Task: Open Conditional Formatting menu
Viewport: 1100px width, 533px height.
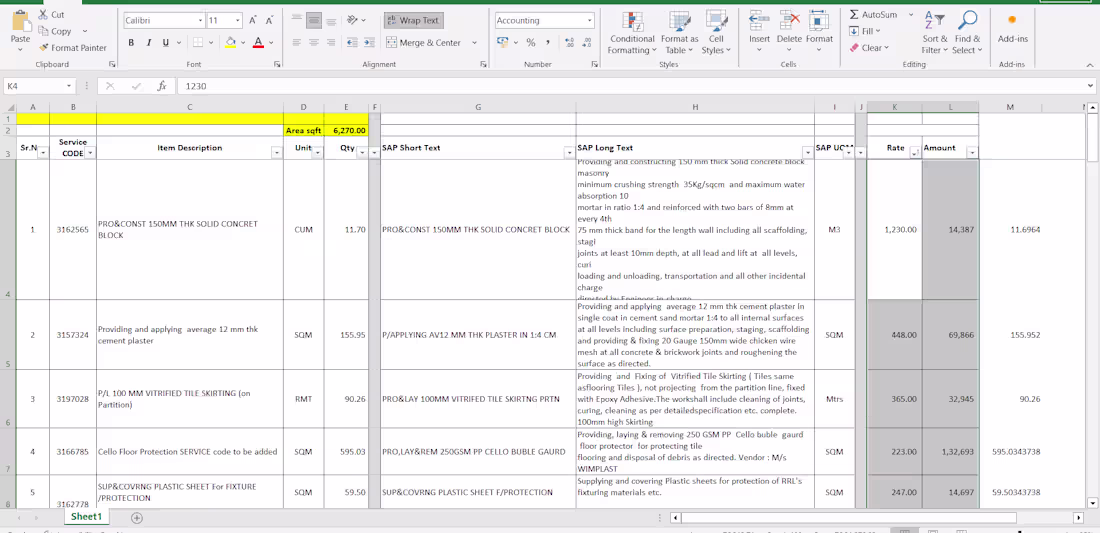Action: (631, 32)
